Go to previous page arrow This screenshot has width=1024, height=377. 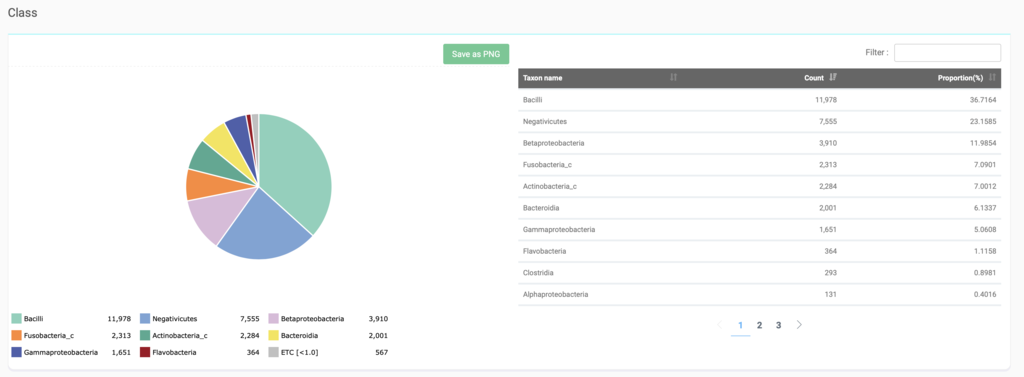tap(720, 325)
